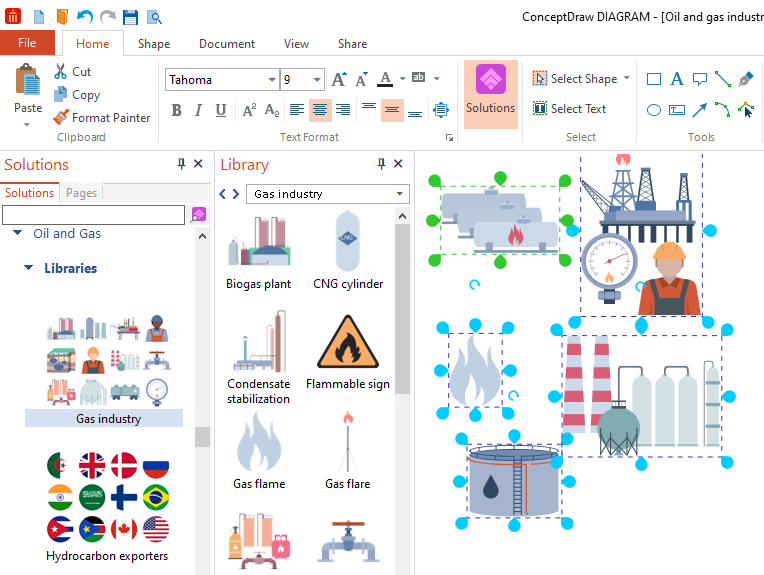764x575 pixels.
Task: Open the print preview magnifier icon
Action: 154,18
